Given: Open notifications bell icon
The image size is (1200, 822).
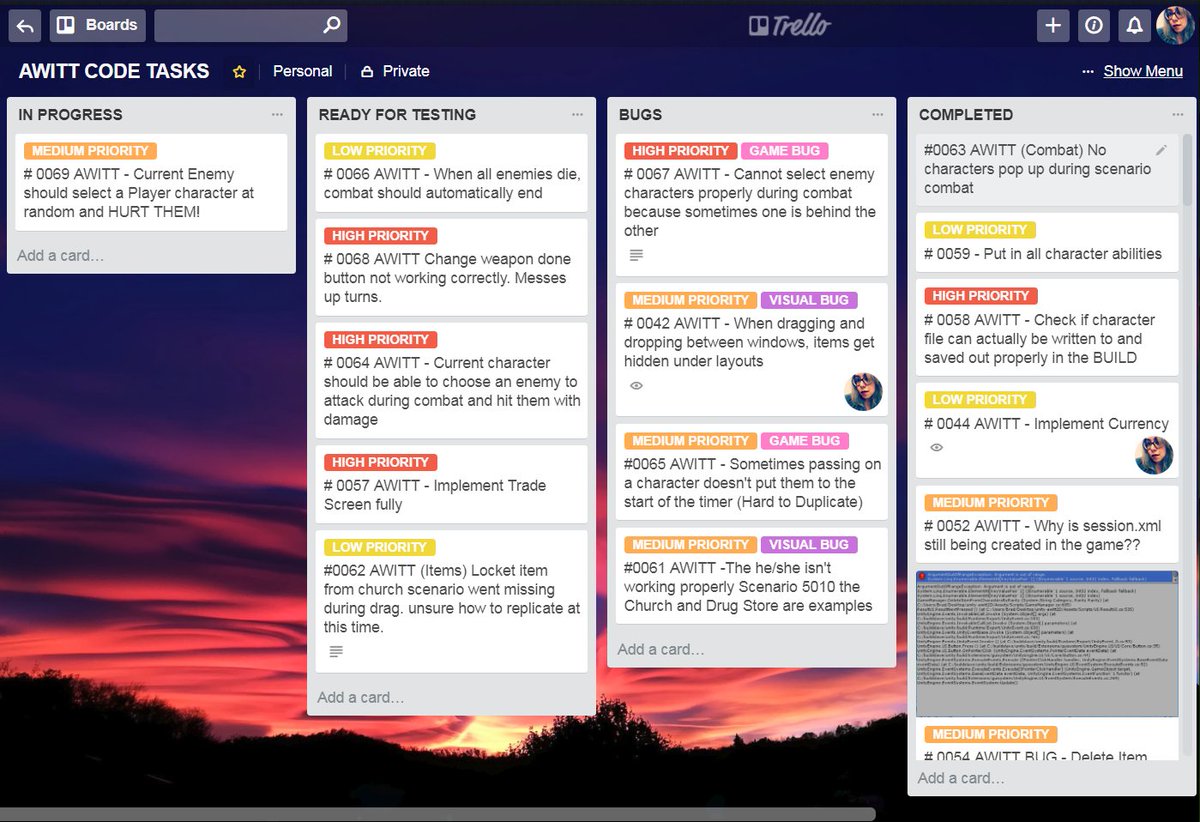Looking at the screenshot, I should pos(1134,26).
